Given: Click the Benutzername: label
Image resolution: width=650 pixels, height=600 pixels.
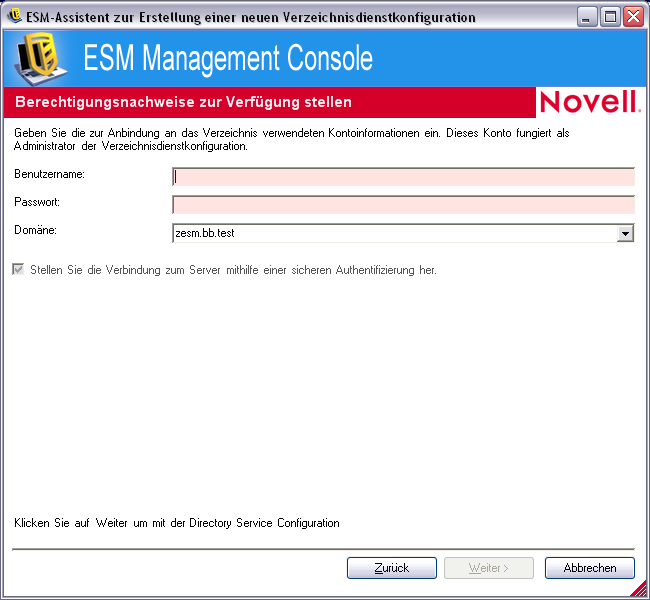Looking at the screenshot, I should (49, 174).
